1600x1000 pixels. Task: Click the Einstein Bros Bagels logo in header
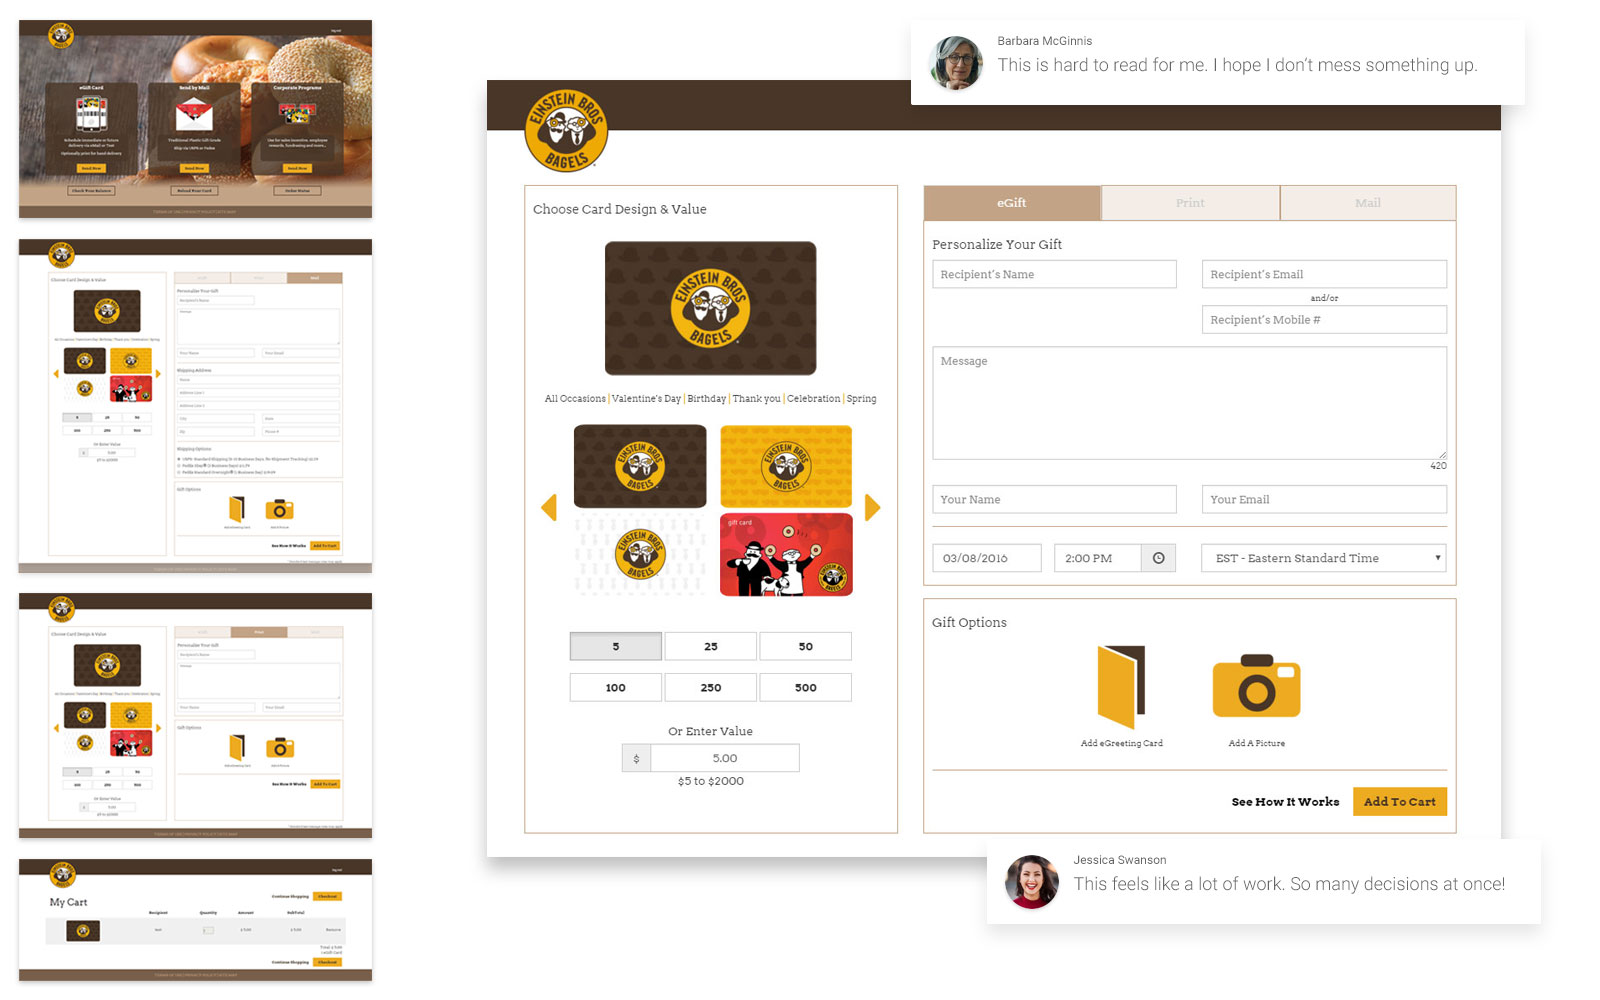(566, 130)
